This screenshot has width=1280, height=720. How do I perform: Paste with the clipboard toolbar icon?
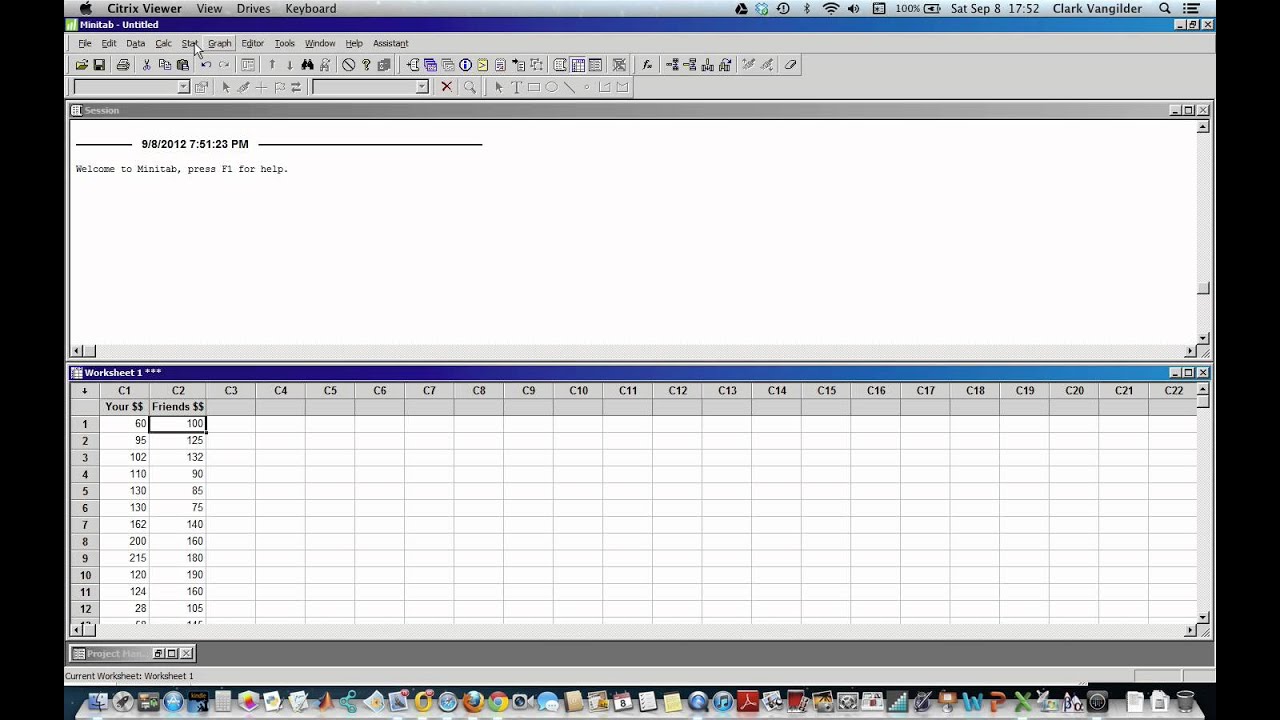coord(183,65)
